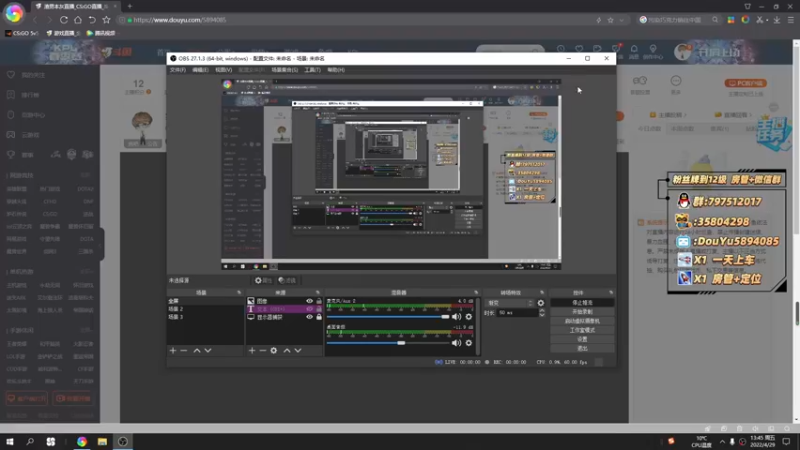This screenshot has height=450, width=800.
Task: Toggle lock on the display capture source
Action: coord(319,317)
